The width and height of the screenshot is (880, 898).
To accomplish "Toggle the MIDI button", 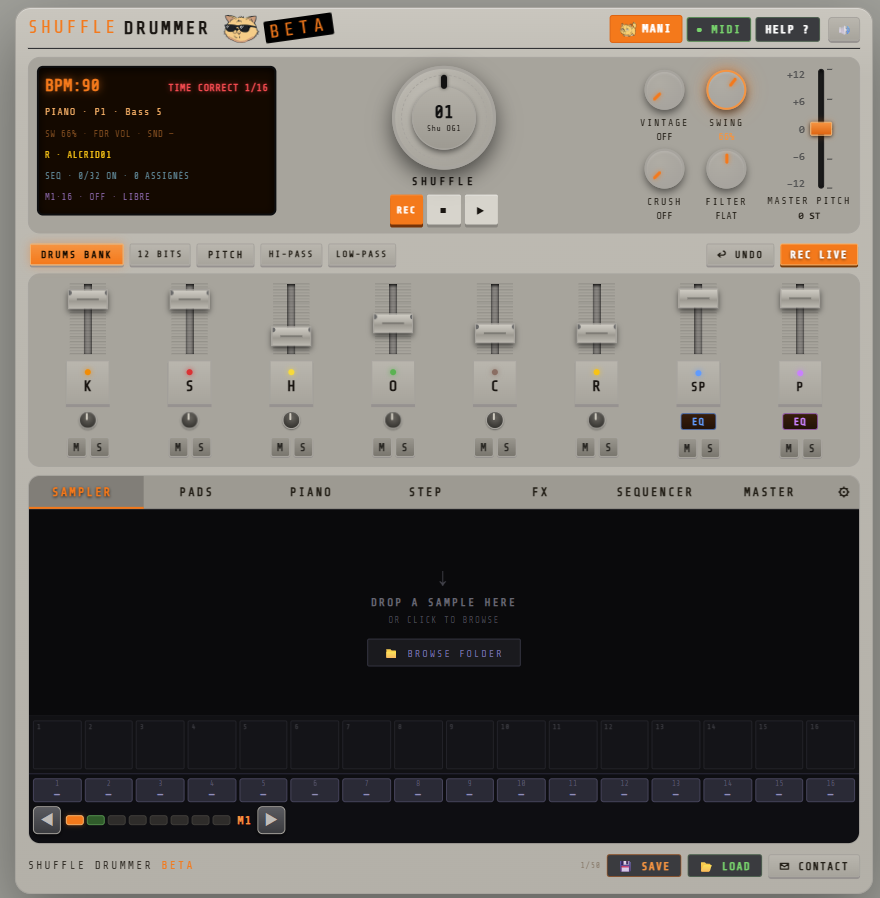I will [x=719, y=29].
